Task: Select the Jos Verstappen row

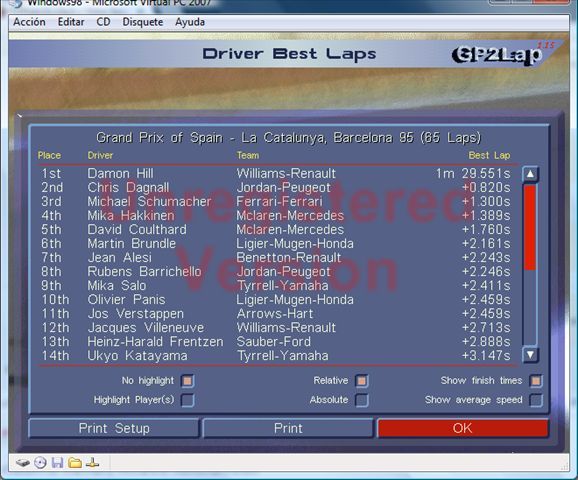Action: (276, 313)
